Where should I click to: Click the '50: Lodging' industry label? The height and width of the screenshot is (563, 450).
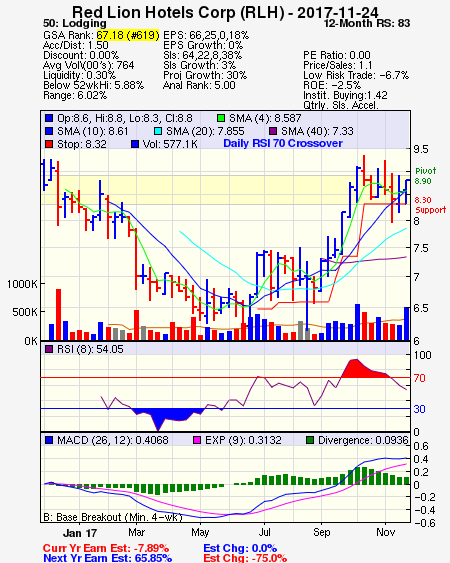(x=75, y=24)
